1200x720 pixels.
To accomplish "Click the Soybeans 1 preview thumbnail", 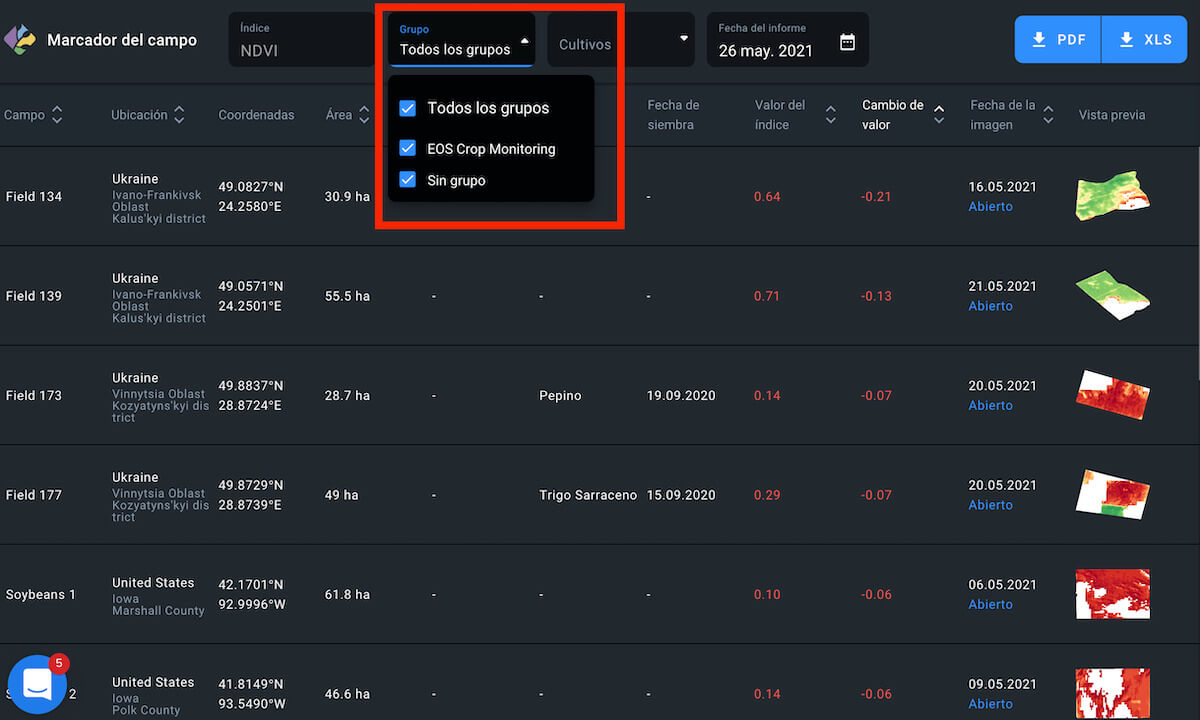I will (1111, 594).
